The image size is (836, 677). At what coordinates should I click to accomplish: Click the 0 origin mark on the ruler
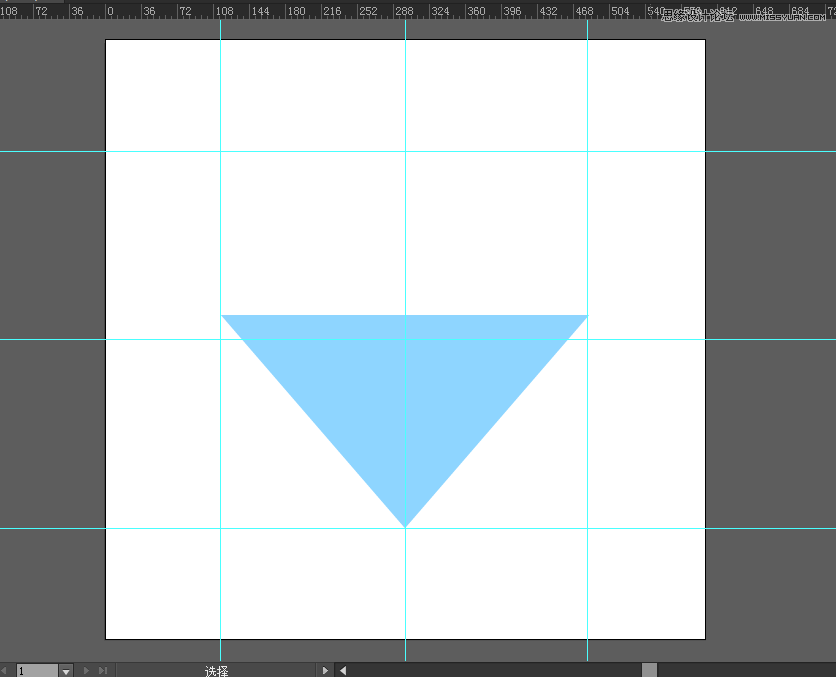109,11
